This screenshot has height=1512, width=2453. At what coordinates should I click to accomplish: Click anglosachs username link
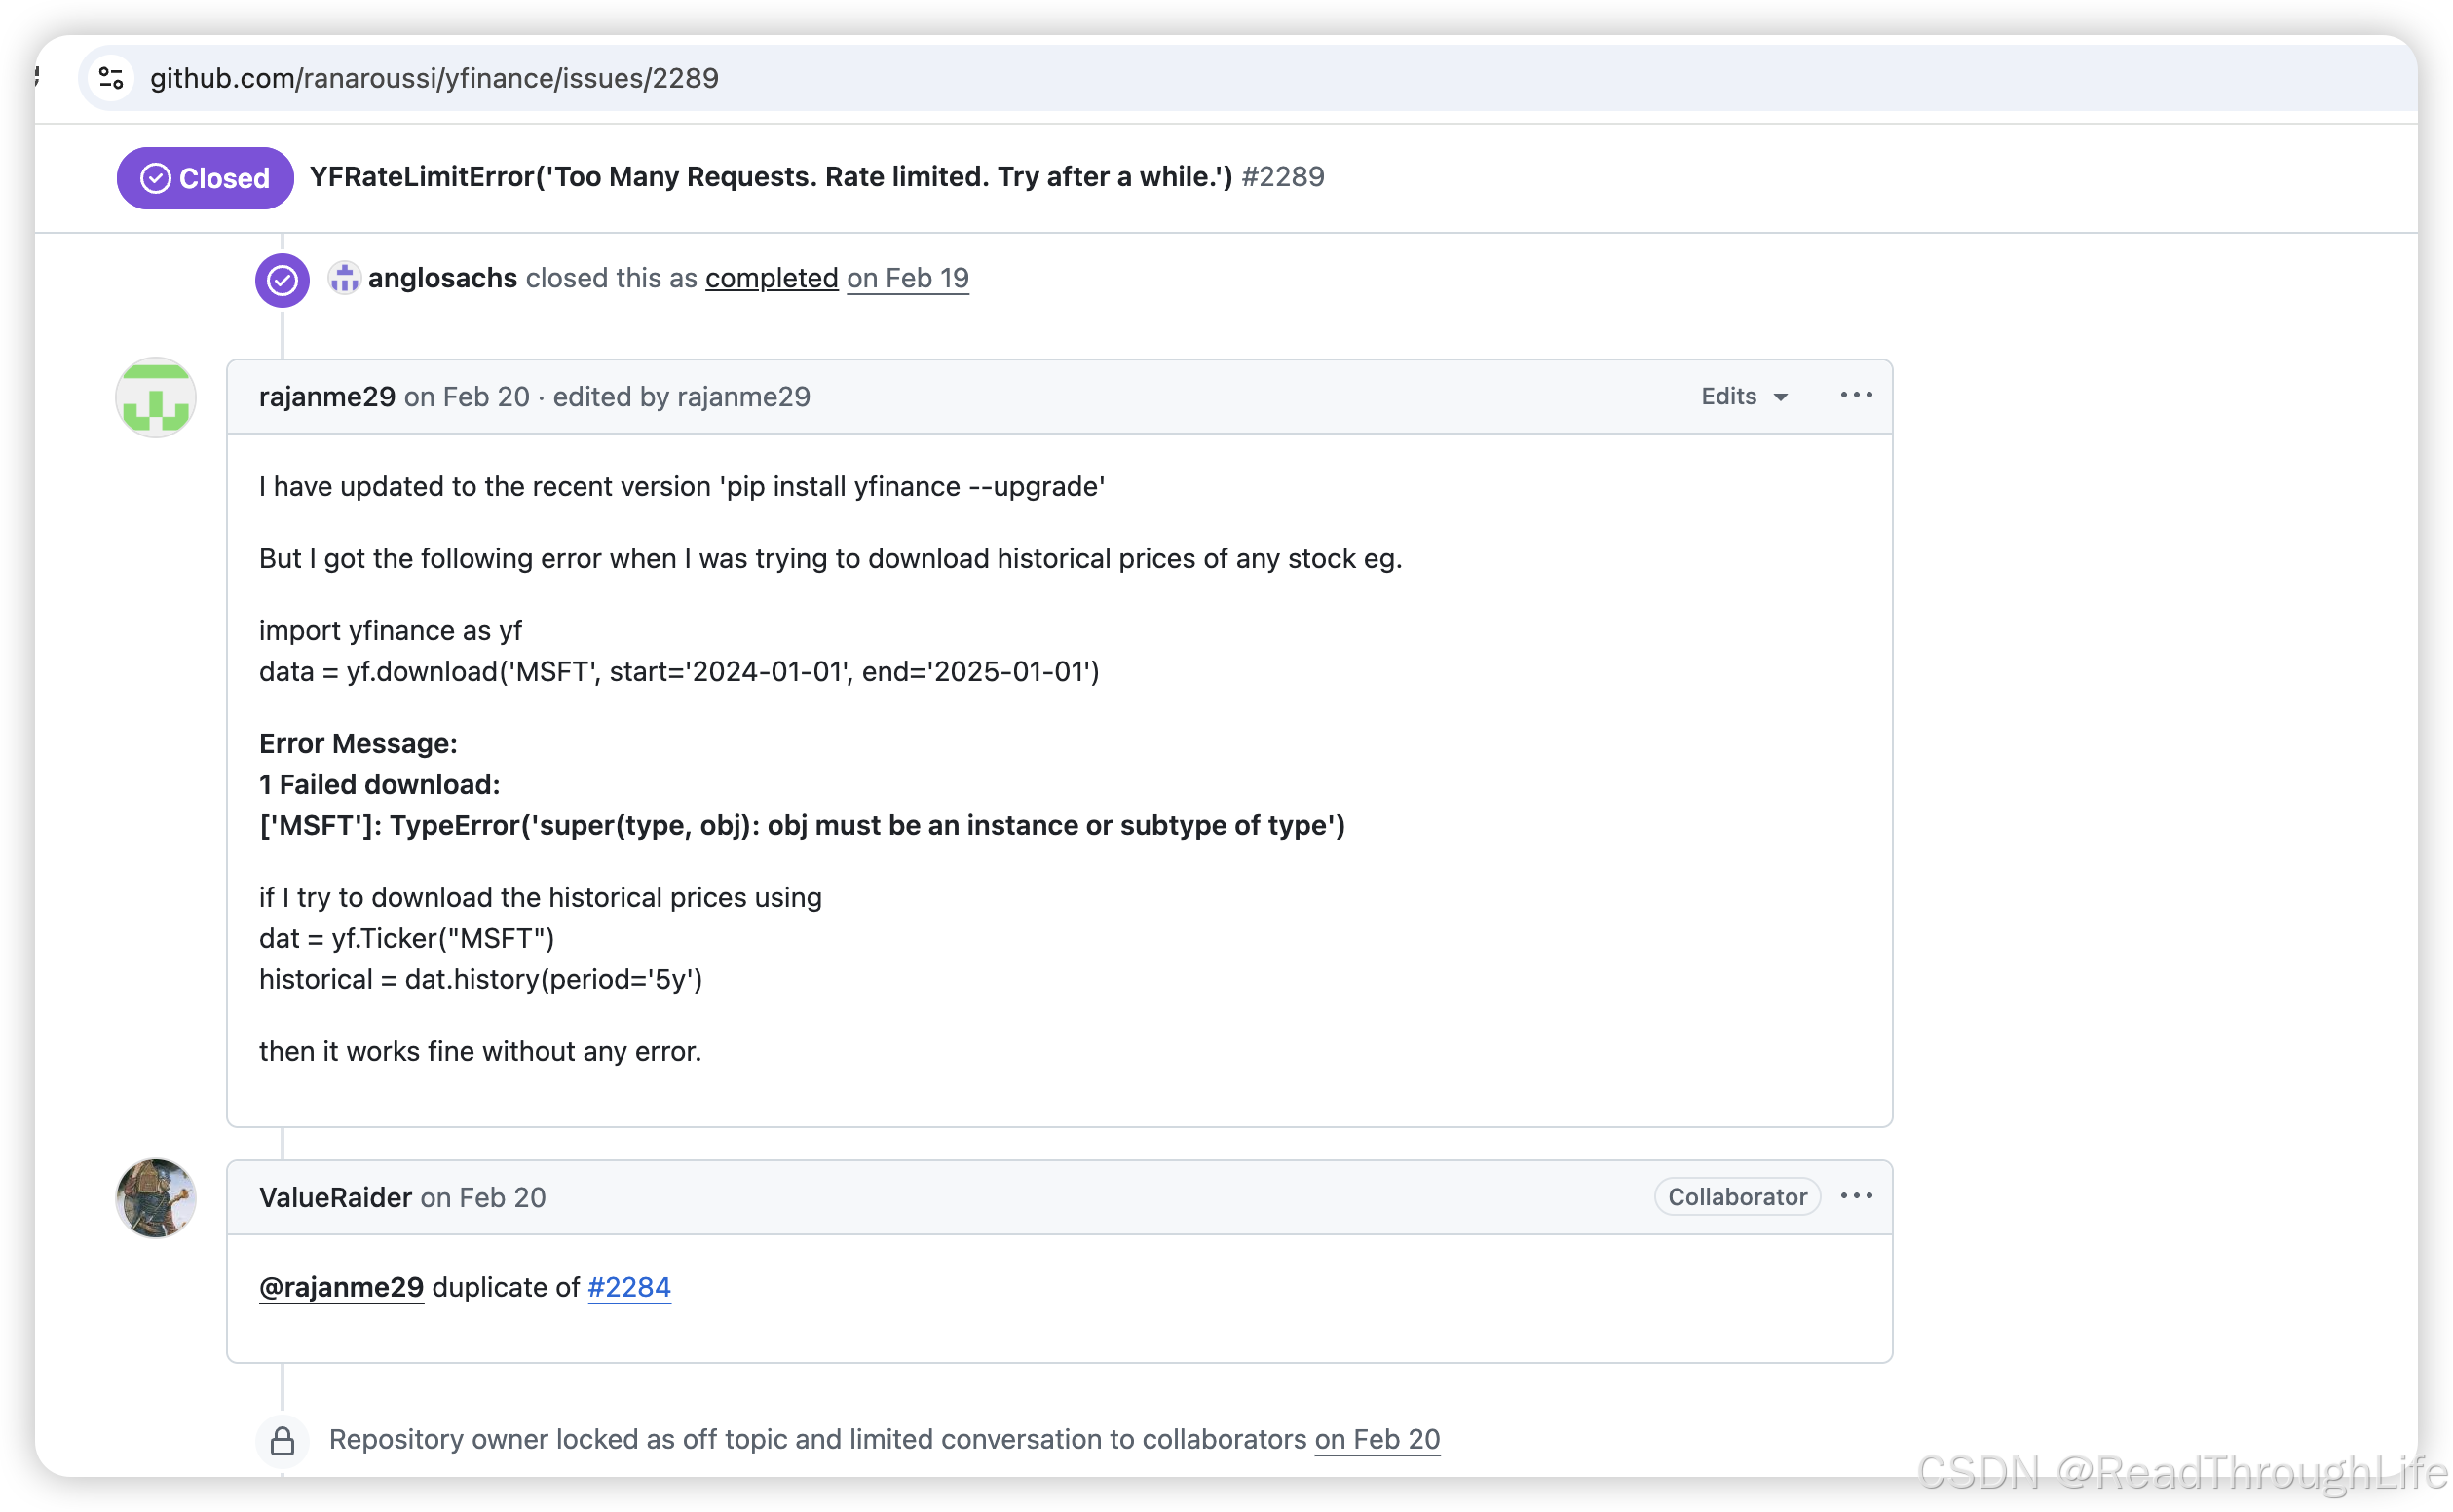[442, 278]
